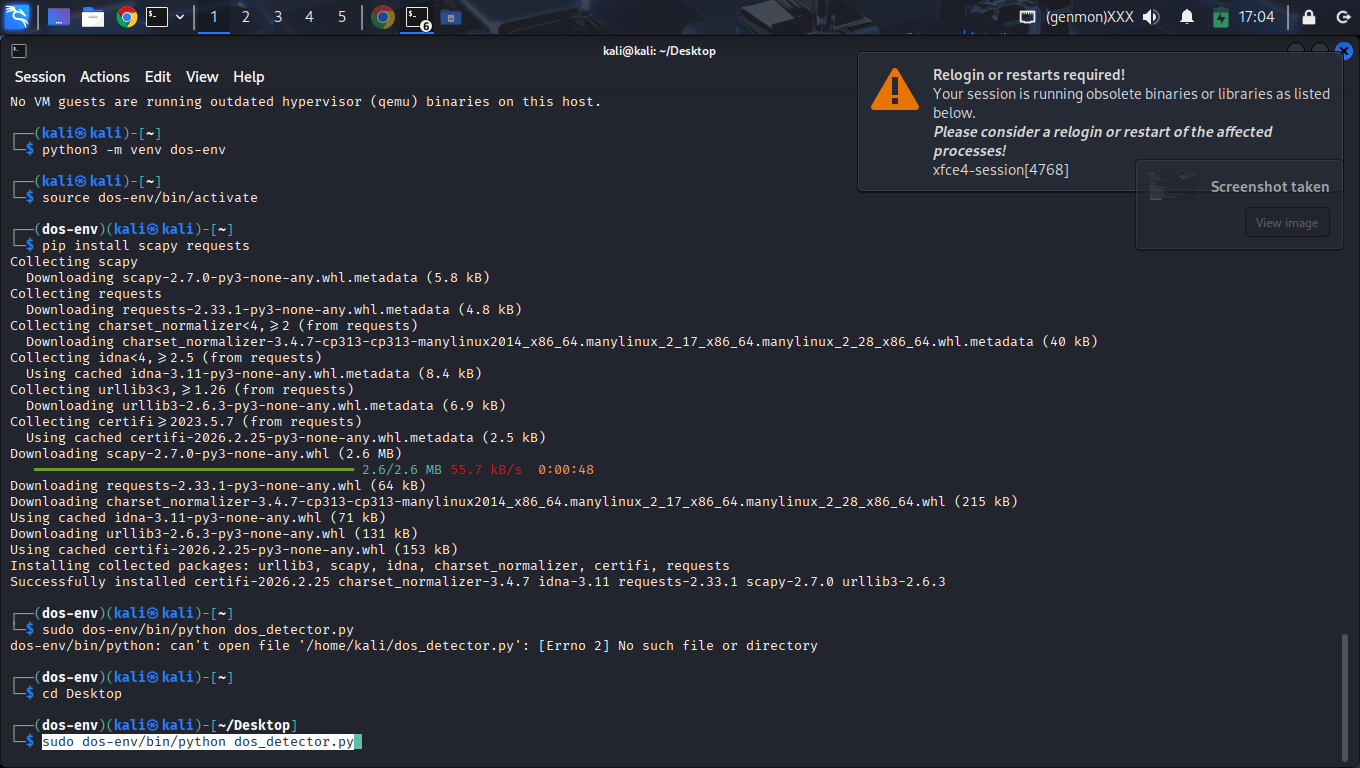Open the Help menu
Screen dimensions: 1360x768
tap(249, 77)
